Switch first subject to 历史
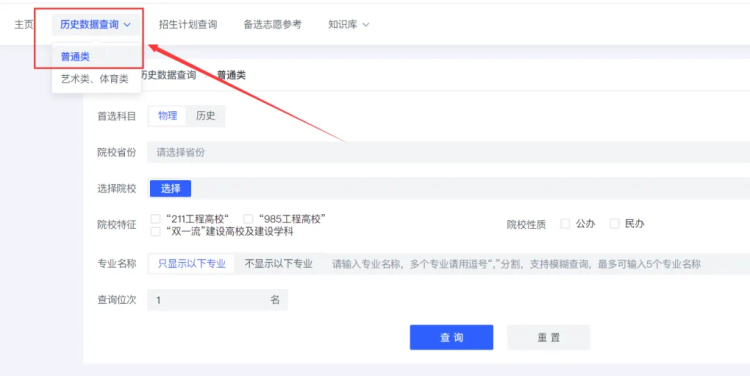750x376 pixels. (x=206, y=116)
